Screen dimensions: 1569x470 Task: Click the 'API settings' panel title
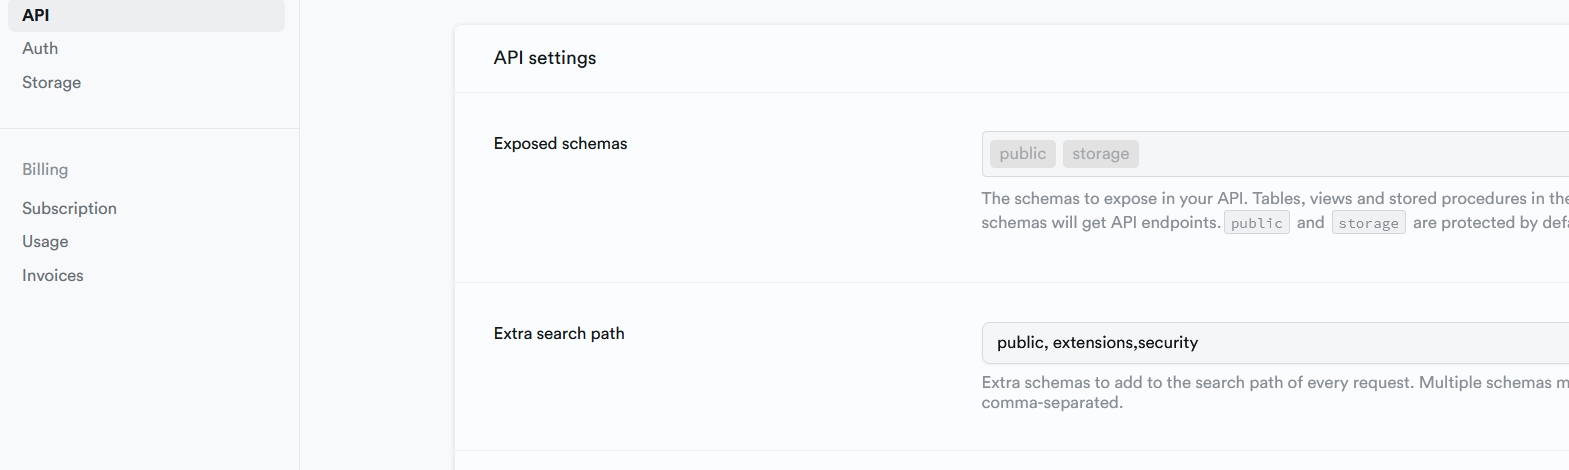(545, 58)
